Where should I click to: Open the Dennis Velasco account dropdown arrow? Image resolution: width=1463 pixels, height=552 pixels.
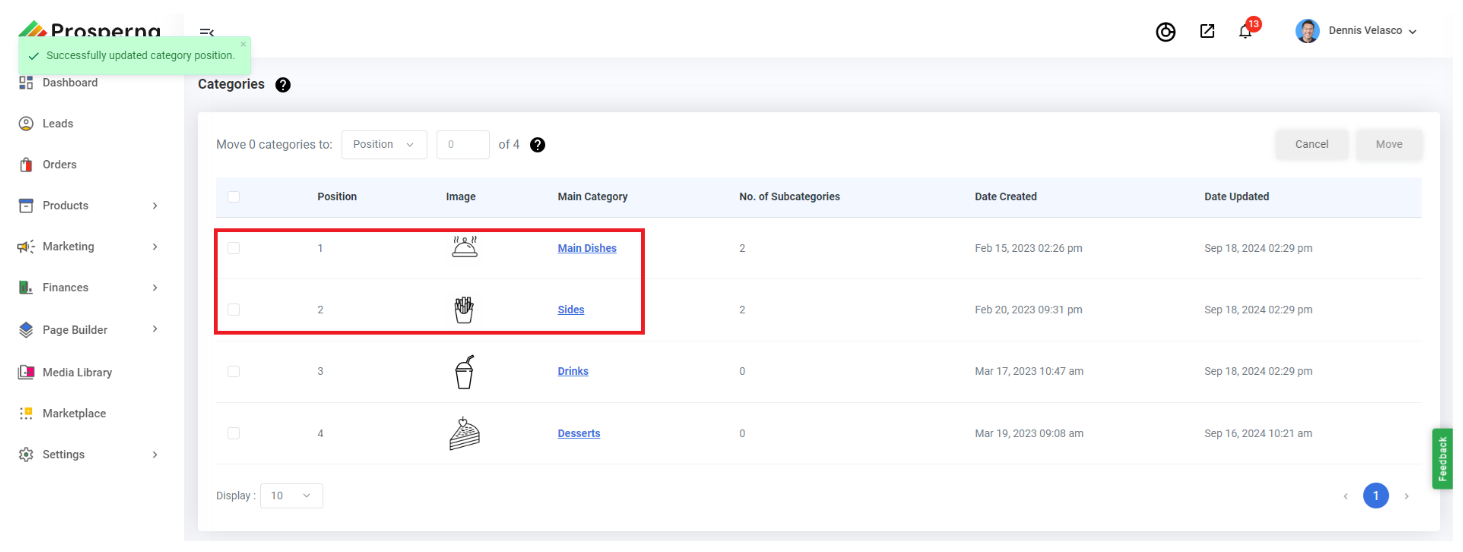pyautogui.click(x=1413, y=32)
